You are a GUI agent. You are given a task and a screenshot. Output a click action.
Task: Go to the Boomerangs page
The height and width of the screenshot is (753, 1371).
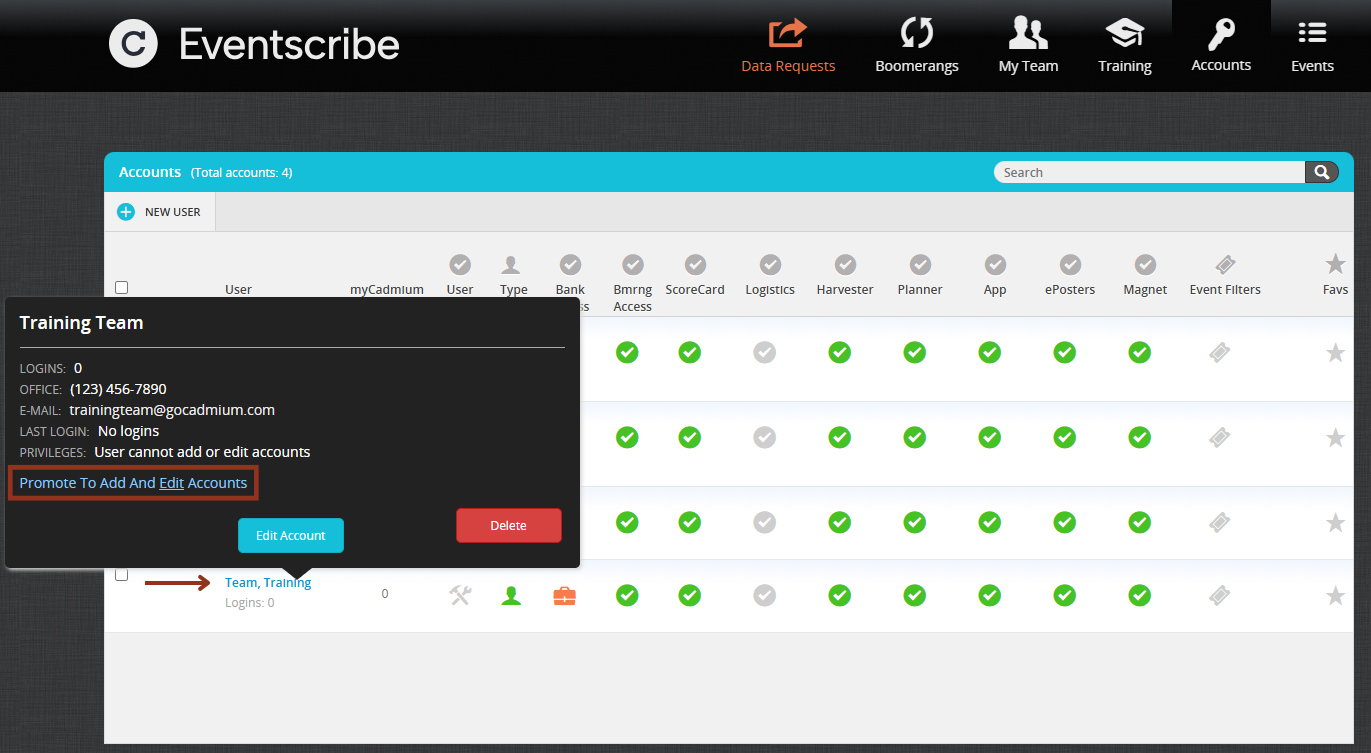916,46
